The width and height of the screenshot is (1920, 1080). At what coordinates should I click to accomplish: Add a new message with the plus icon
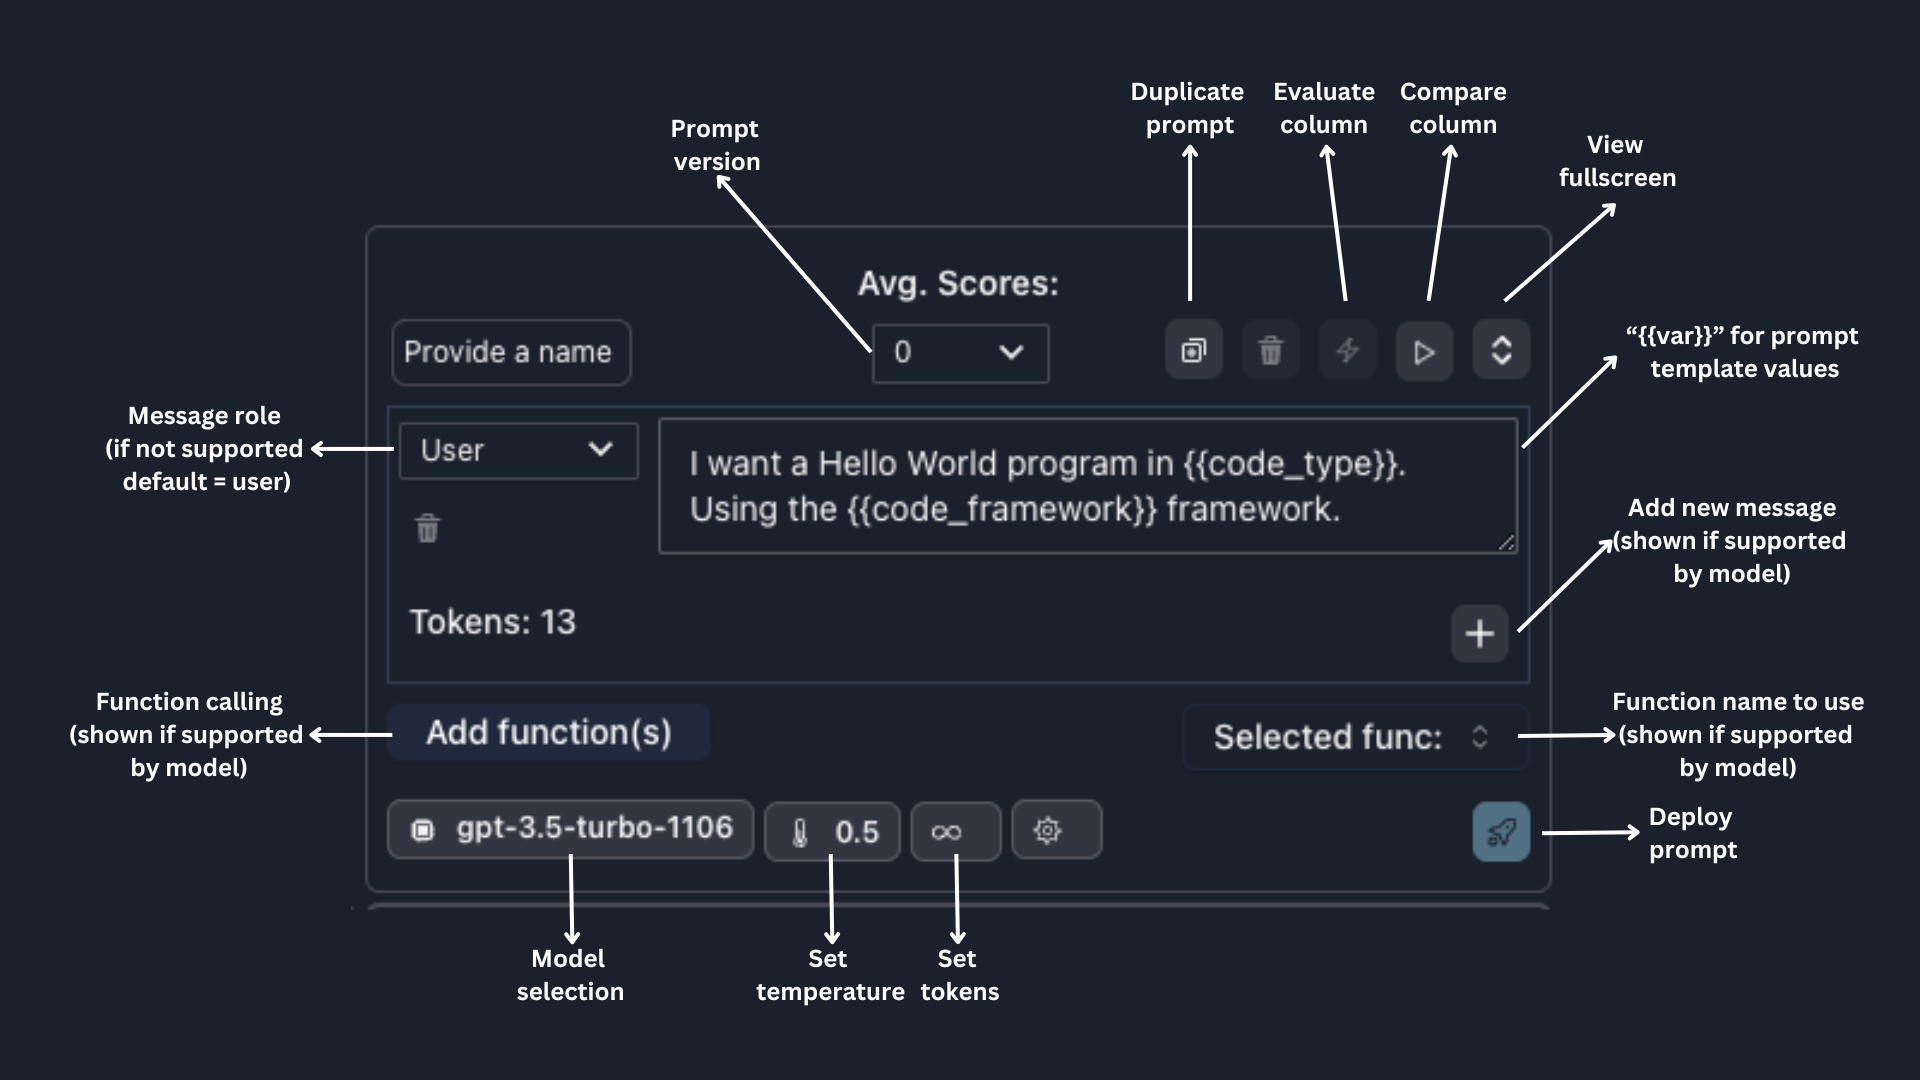click(1479, 633)
